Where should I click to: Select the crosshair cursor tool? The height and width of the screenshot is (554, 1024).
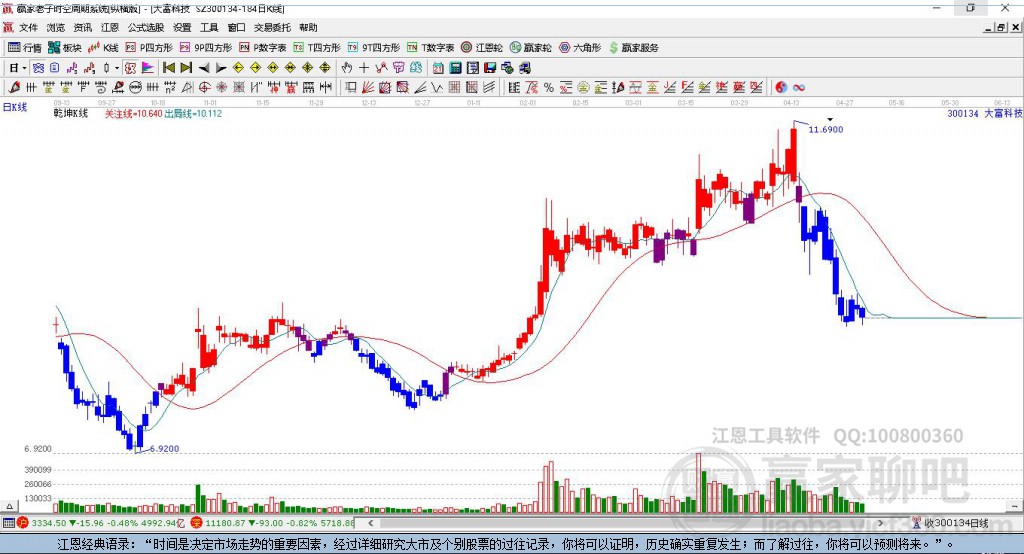[x=364, y=68]
